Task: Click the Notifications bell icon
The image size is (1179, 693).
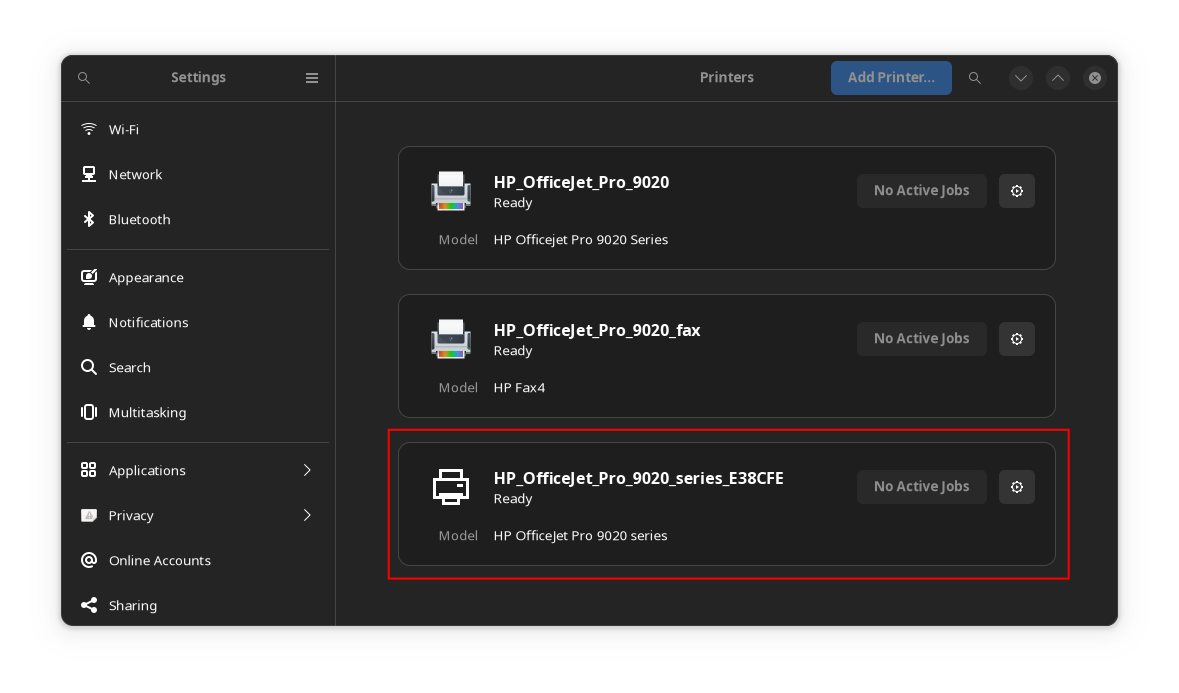Action: (89, 322)
